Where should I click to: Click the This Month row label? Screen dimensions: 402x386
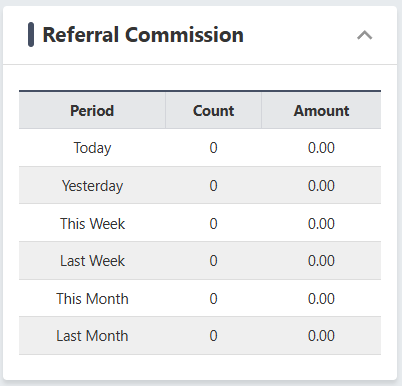pyautogui.click(x=92, y=298)
